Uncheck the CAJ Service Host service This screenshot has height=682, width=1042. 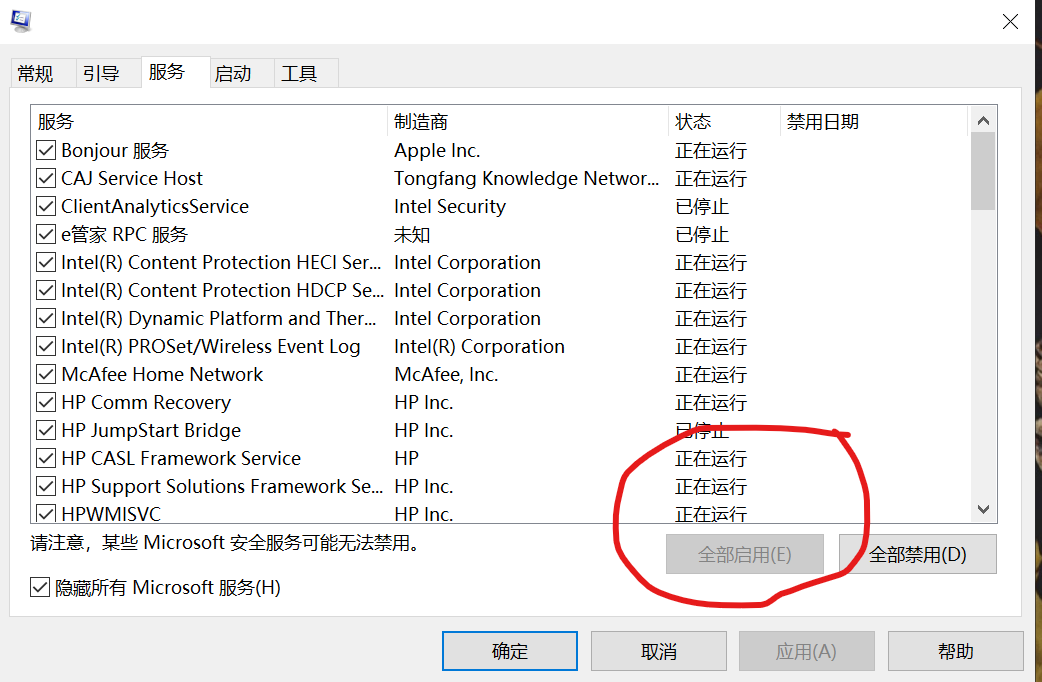coord(45,178)
